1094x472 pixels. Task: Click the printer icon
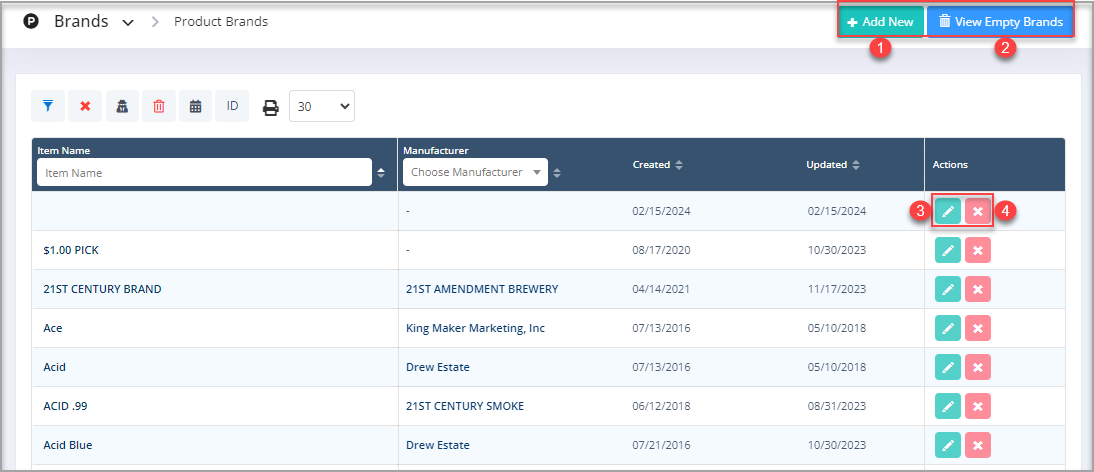(271, 107)
